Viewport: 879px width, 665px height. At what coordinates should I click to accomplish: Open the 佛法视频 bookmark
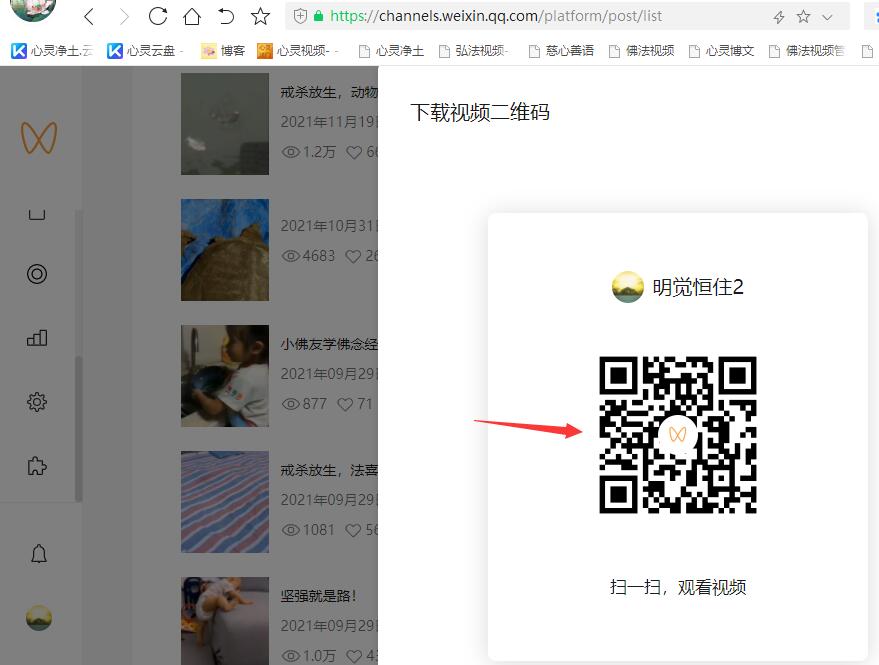[x=641, y=51]
